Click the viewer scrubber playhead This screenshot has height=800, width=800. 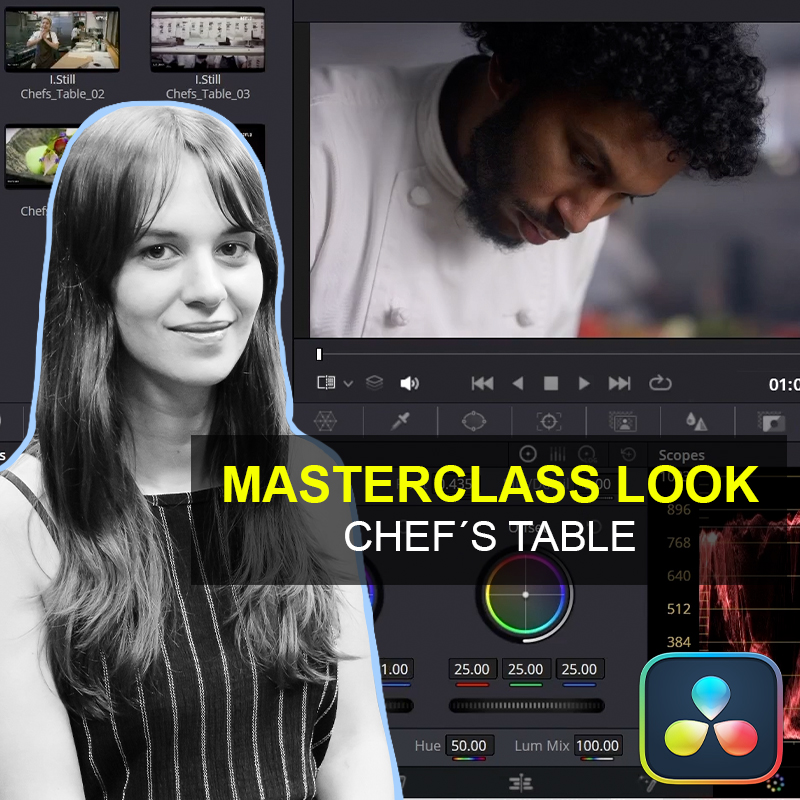coord(319,354)
